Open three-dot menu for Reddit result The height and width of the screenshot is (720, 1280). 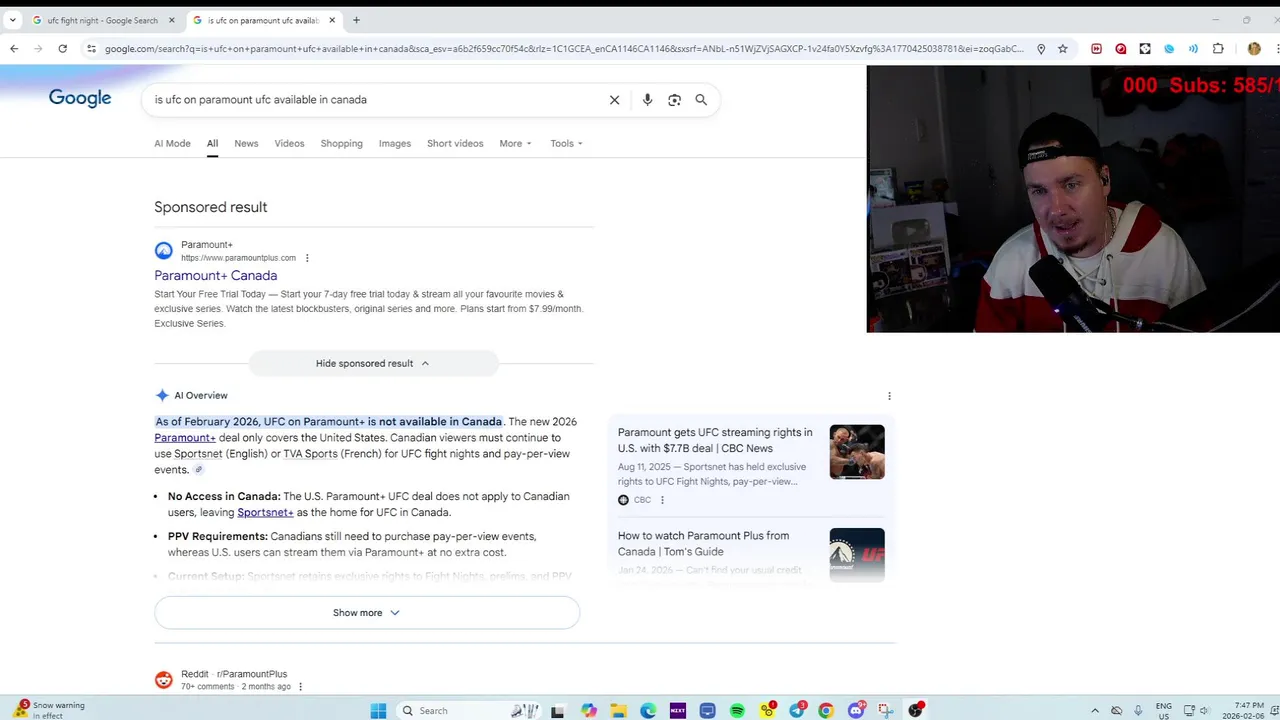300,687
